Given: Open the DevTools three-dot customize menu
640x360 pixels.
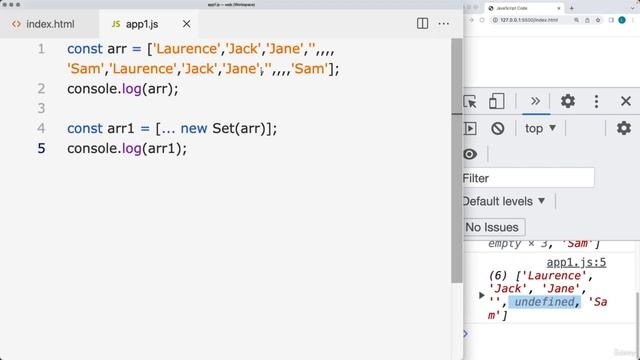Looking at the screenshot, I should click(x=596, y=101).
